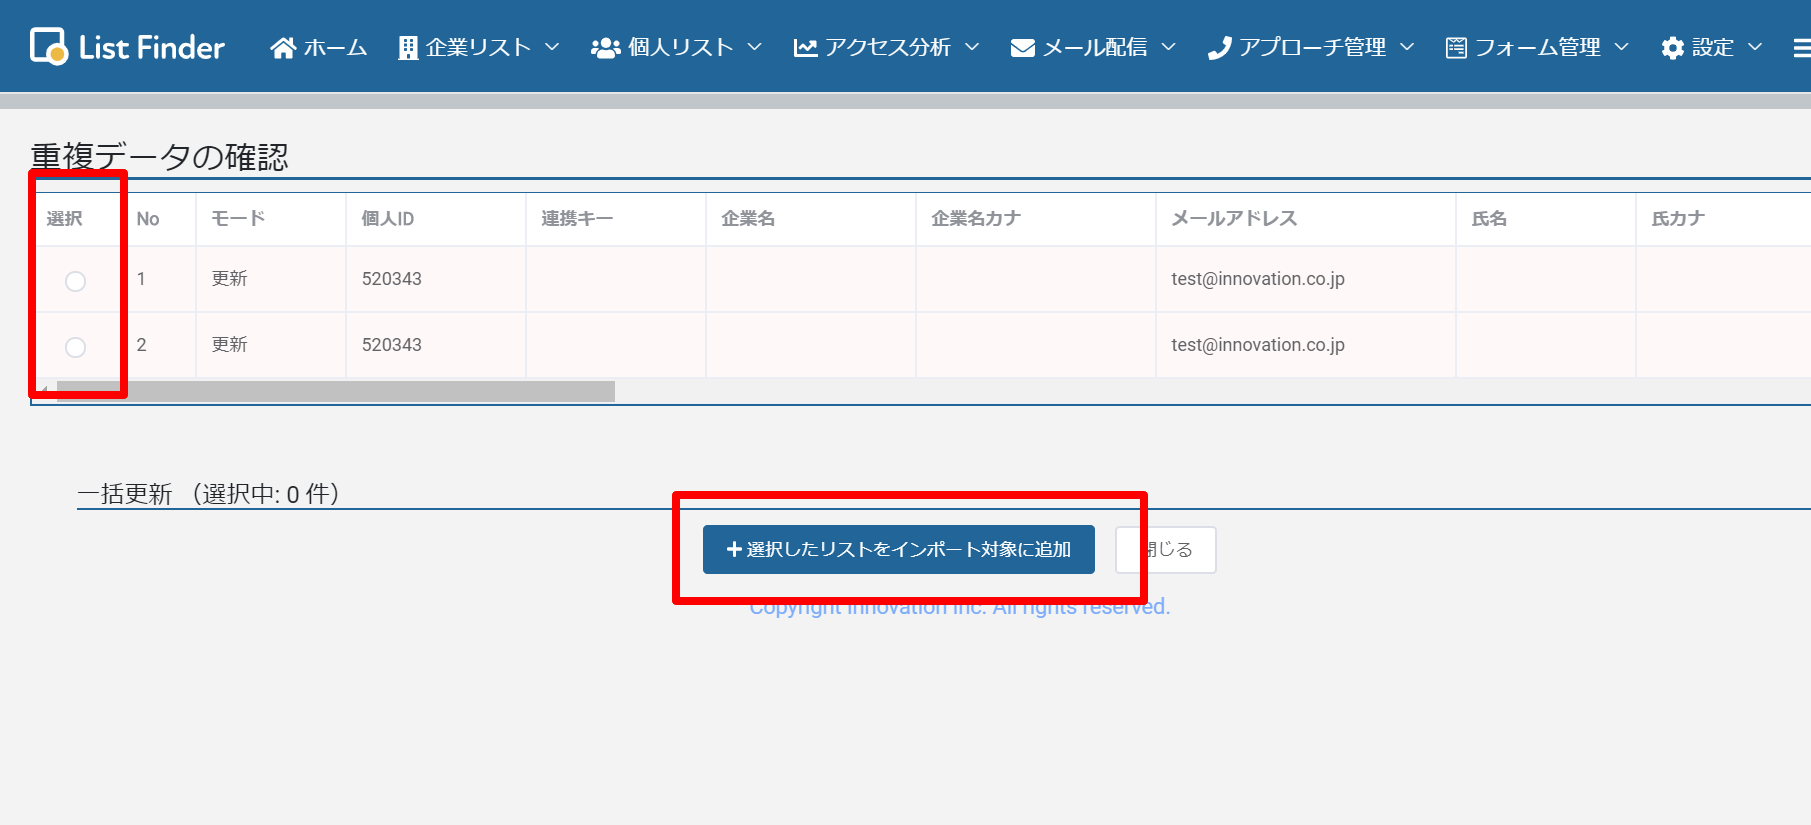Click the chart icon for アクセス分析
The height and width of the screenshot is (825, 1811).
805,48
